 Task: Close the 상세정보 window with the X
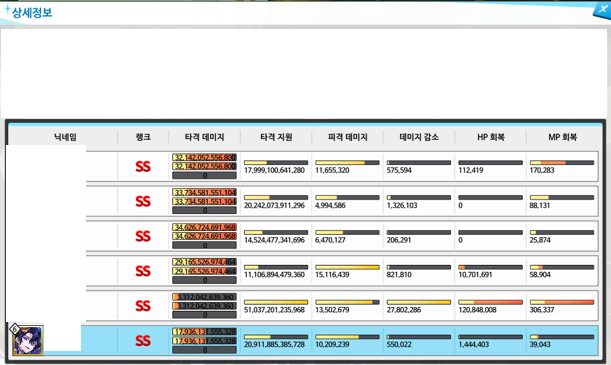click(x=602, y=9)
